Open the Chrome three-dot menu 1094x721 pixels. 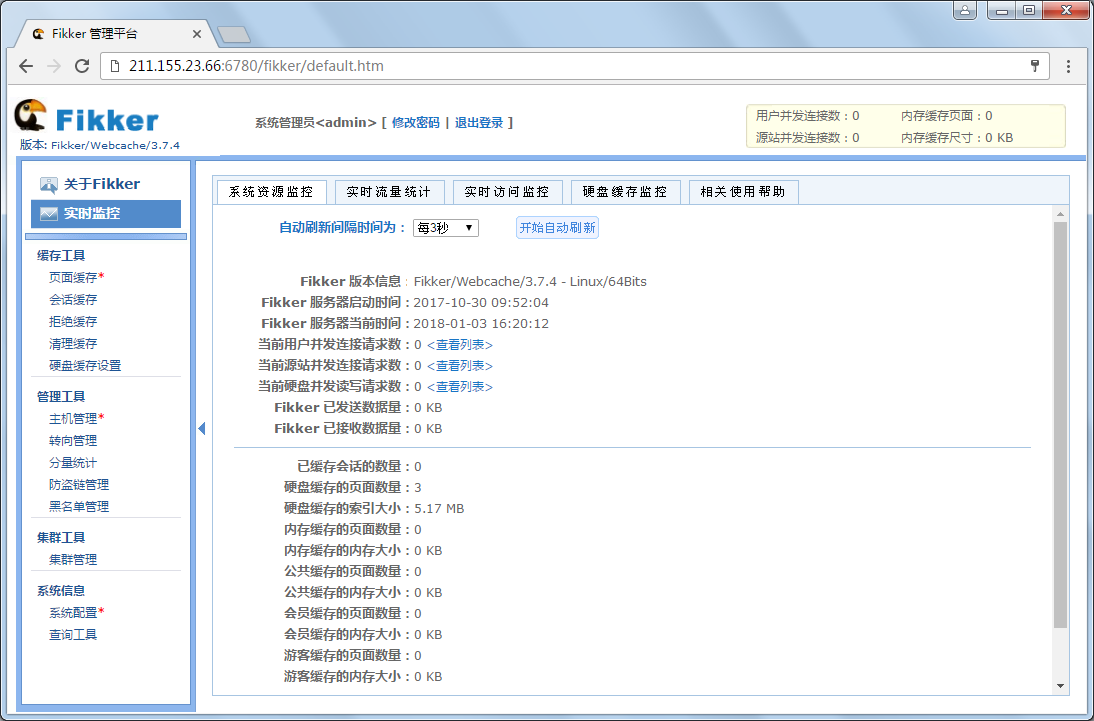tap(1068, 66)
